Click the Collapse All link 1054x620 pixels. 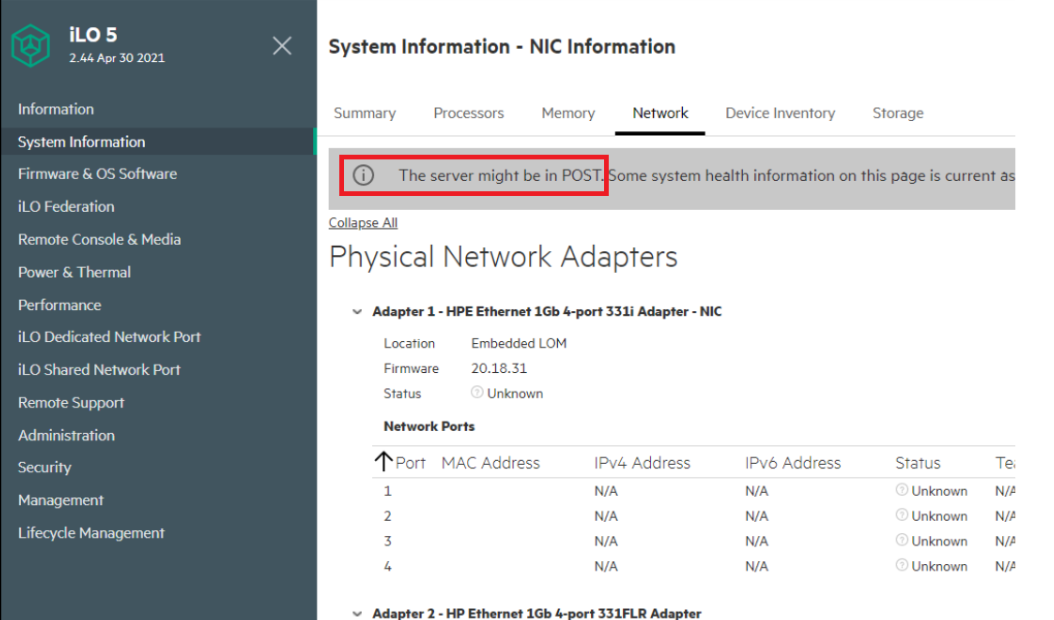point(363,223)
